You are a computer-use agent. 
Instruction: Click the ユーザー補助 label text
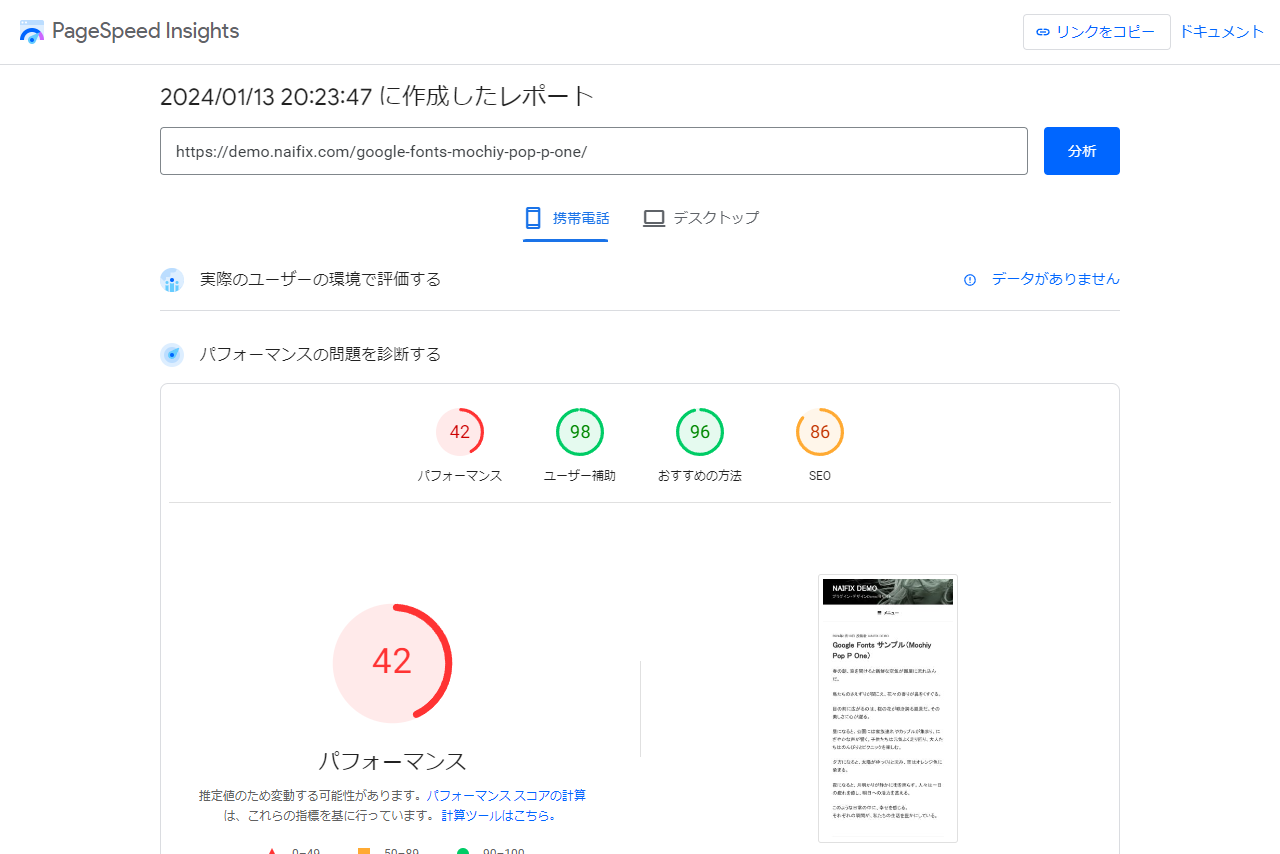point(580,476)
